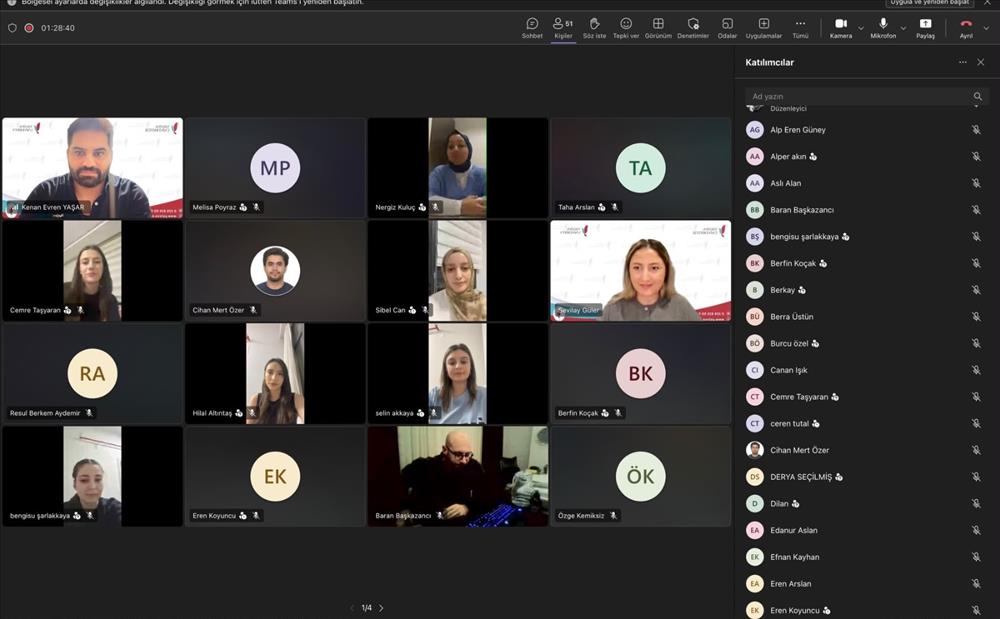Raise hand with Söz iste
Viewport: 1000px width, 619px height.
tap(594, 27)
